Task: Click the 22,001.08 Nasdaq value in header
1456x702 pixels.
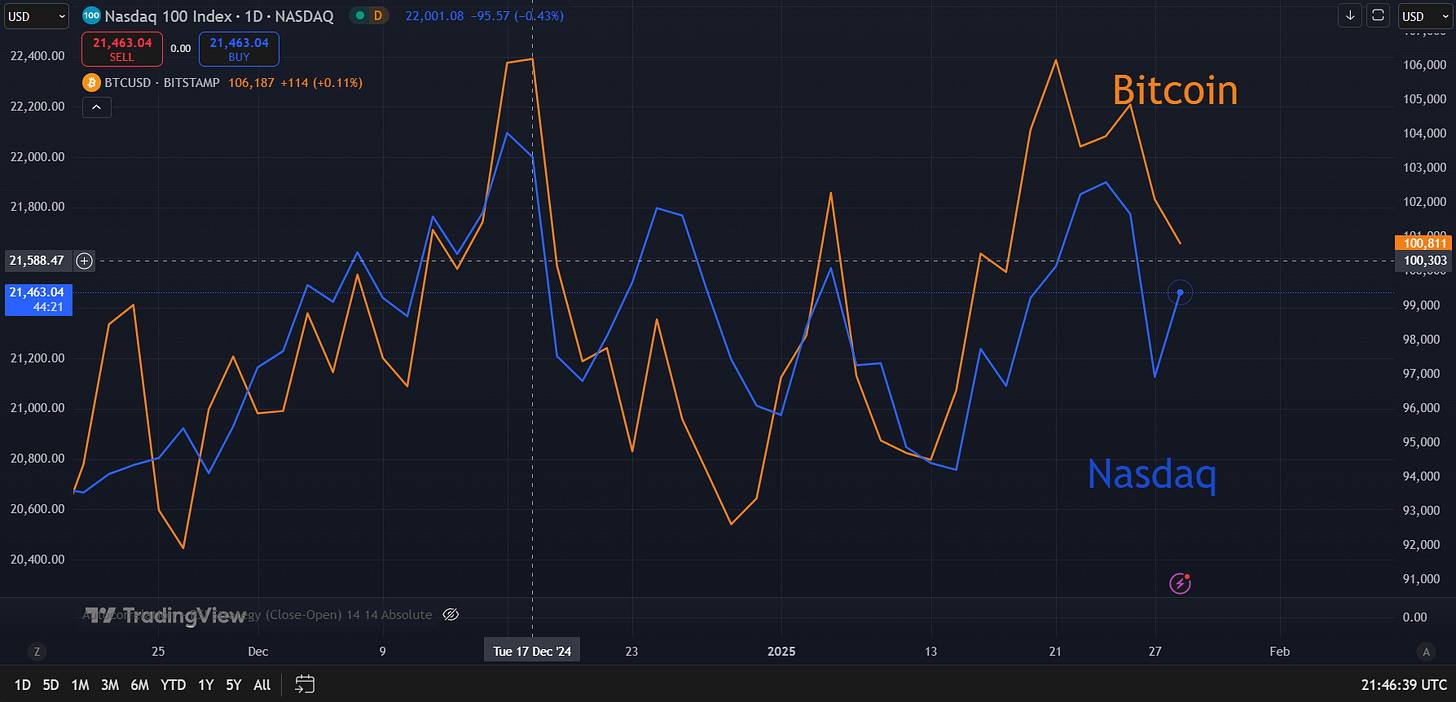Action: pos(435,15)
